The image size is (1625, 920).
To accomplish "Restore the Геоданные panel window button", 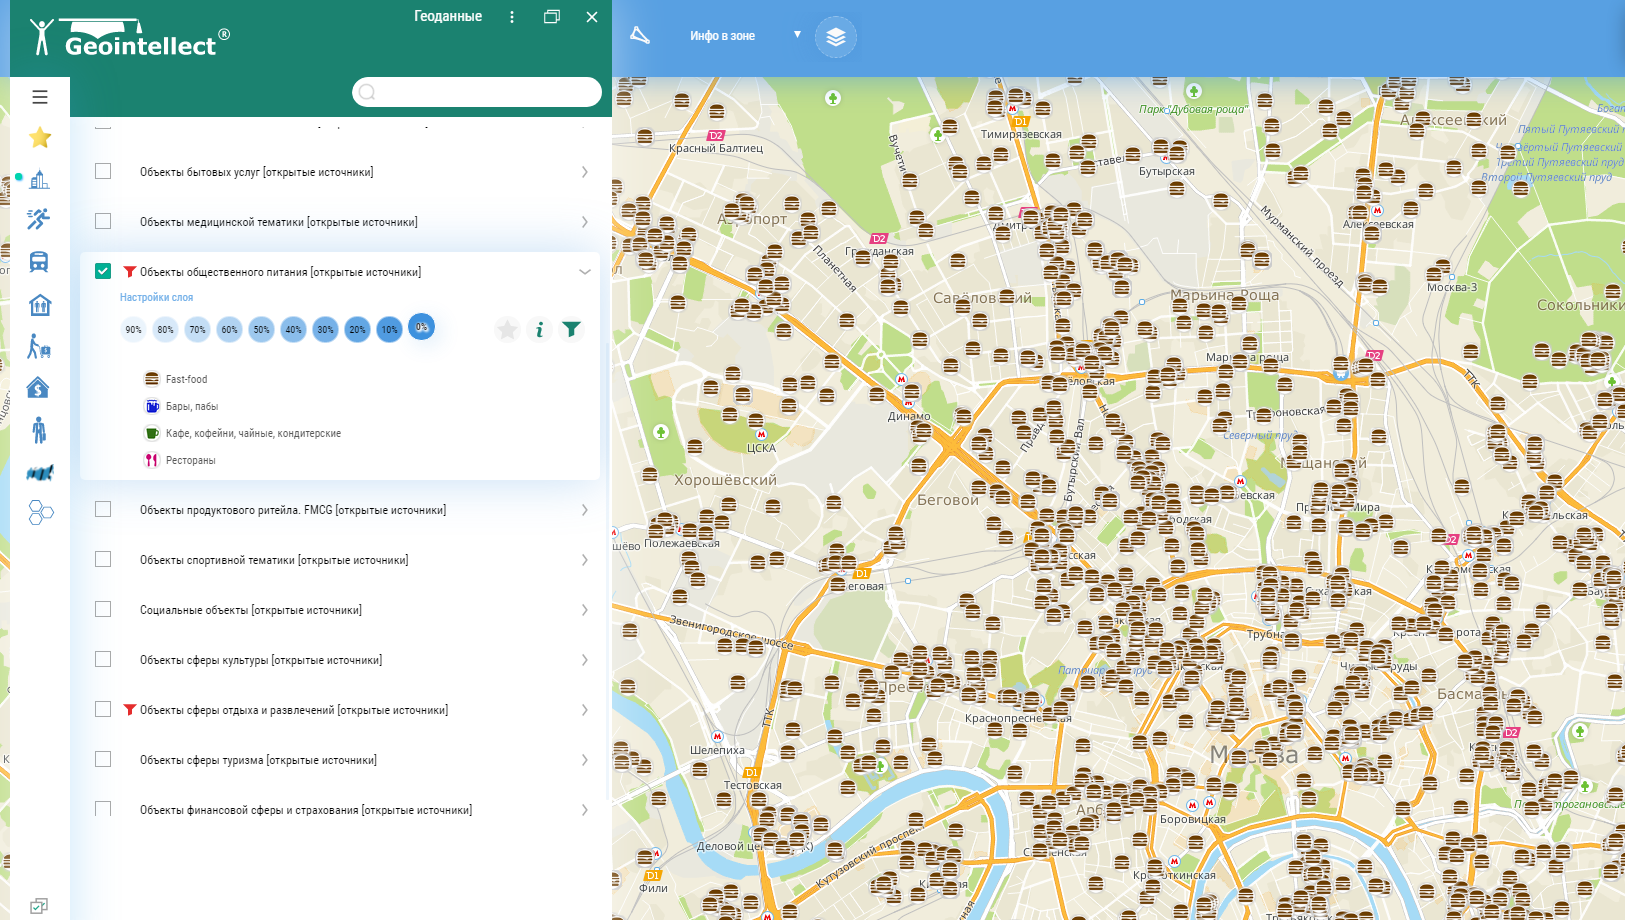I will (552, 17).
